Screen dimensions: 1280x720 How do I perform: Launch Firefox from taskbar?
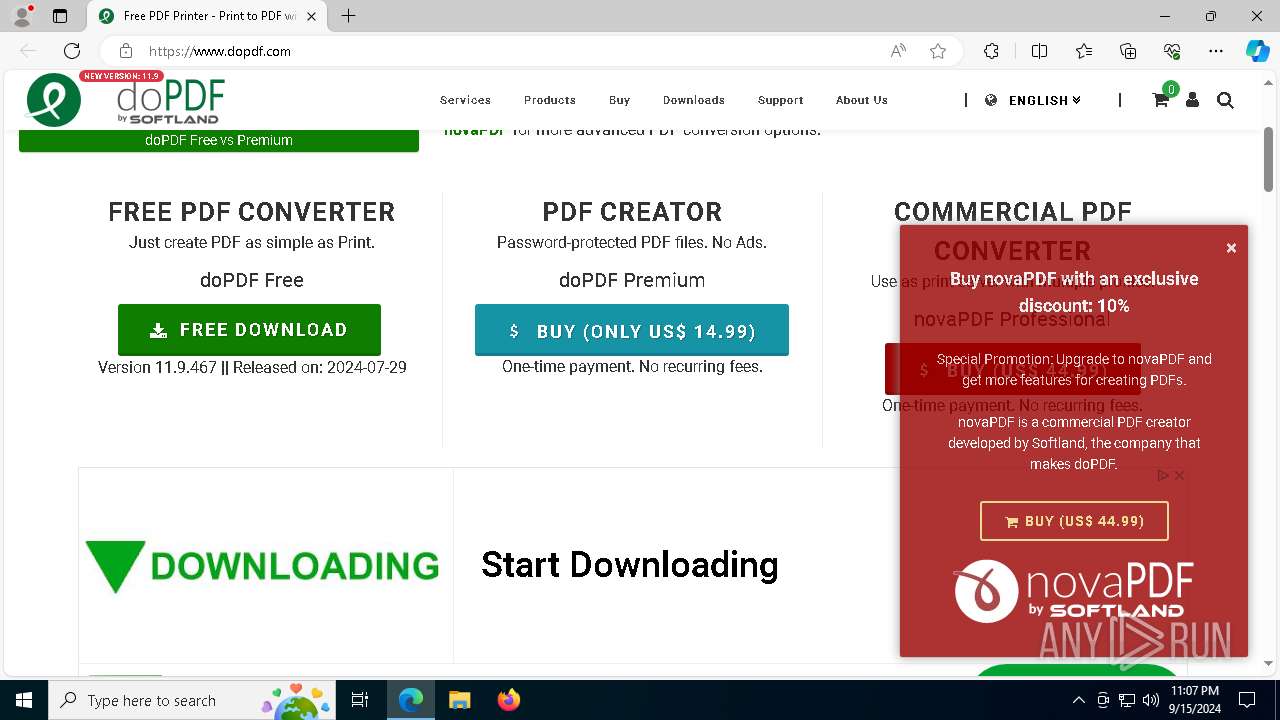point(509,700)
